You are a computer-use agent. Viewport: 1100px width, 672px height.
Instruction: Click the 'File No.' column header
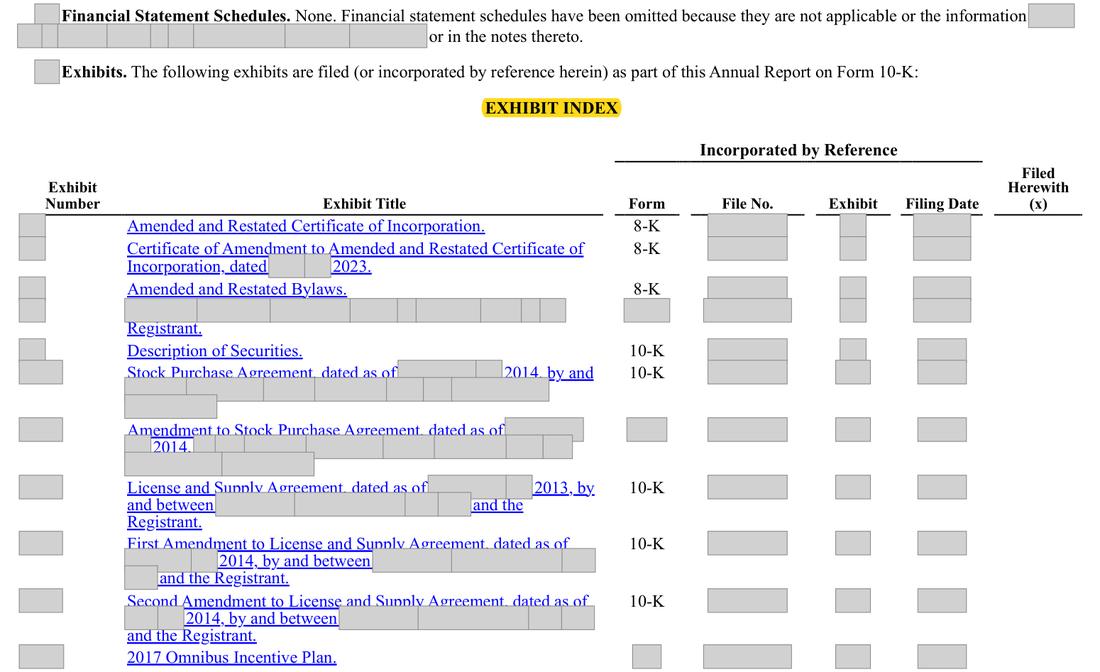click(747, 203)
